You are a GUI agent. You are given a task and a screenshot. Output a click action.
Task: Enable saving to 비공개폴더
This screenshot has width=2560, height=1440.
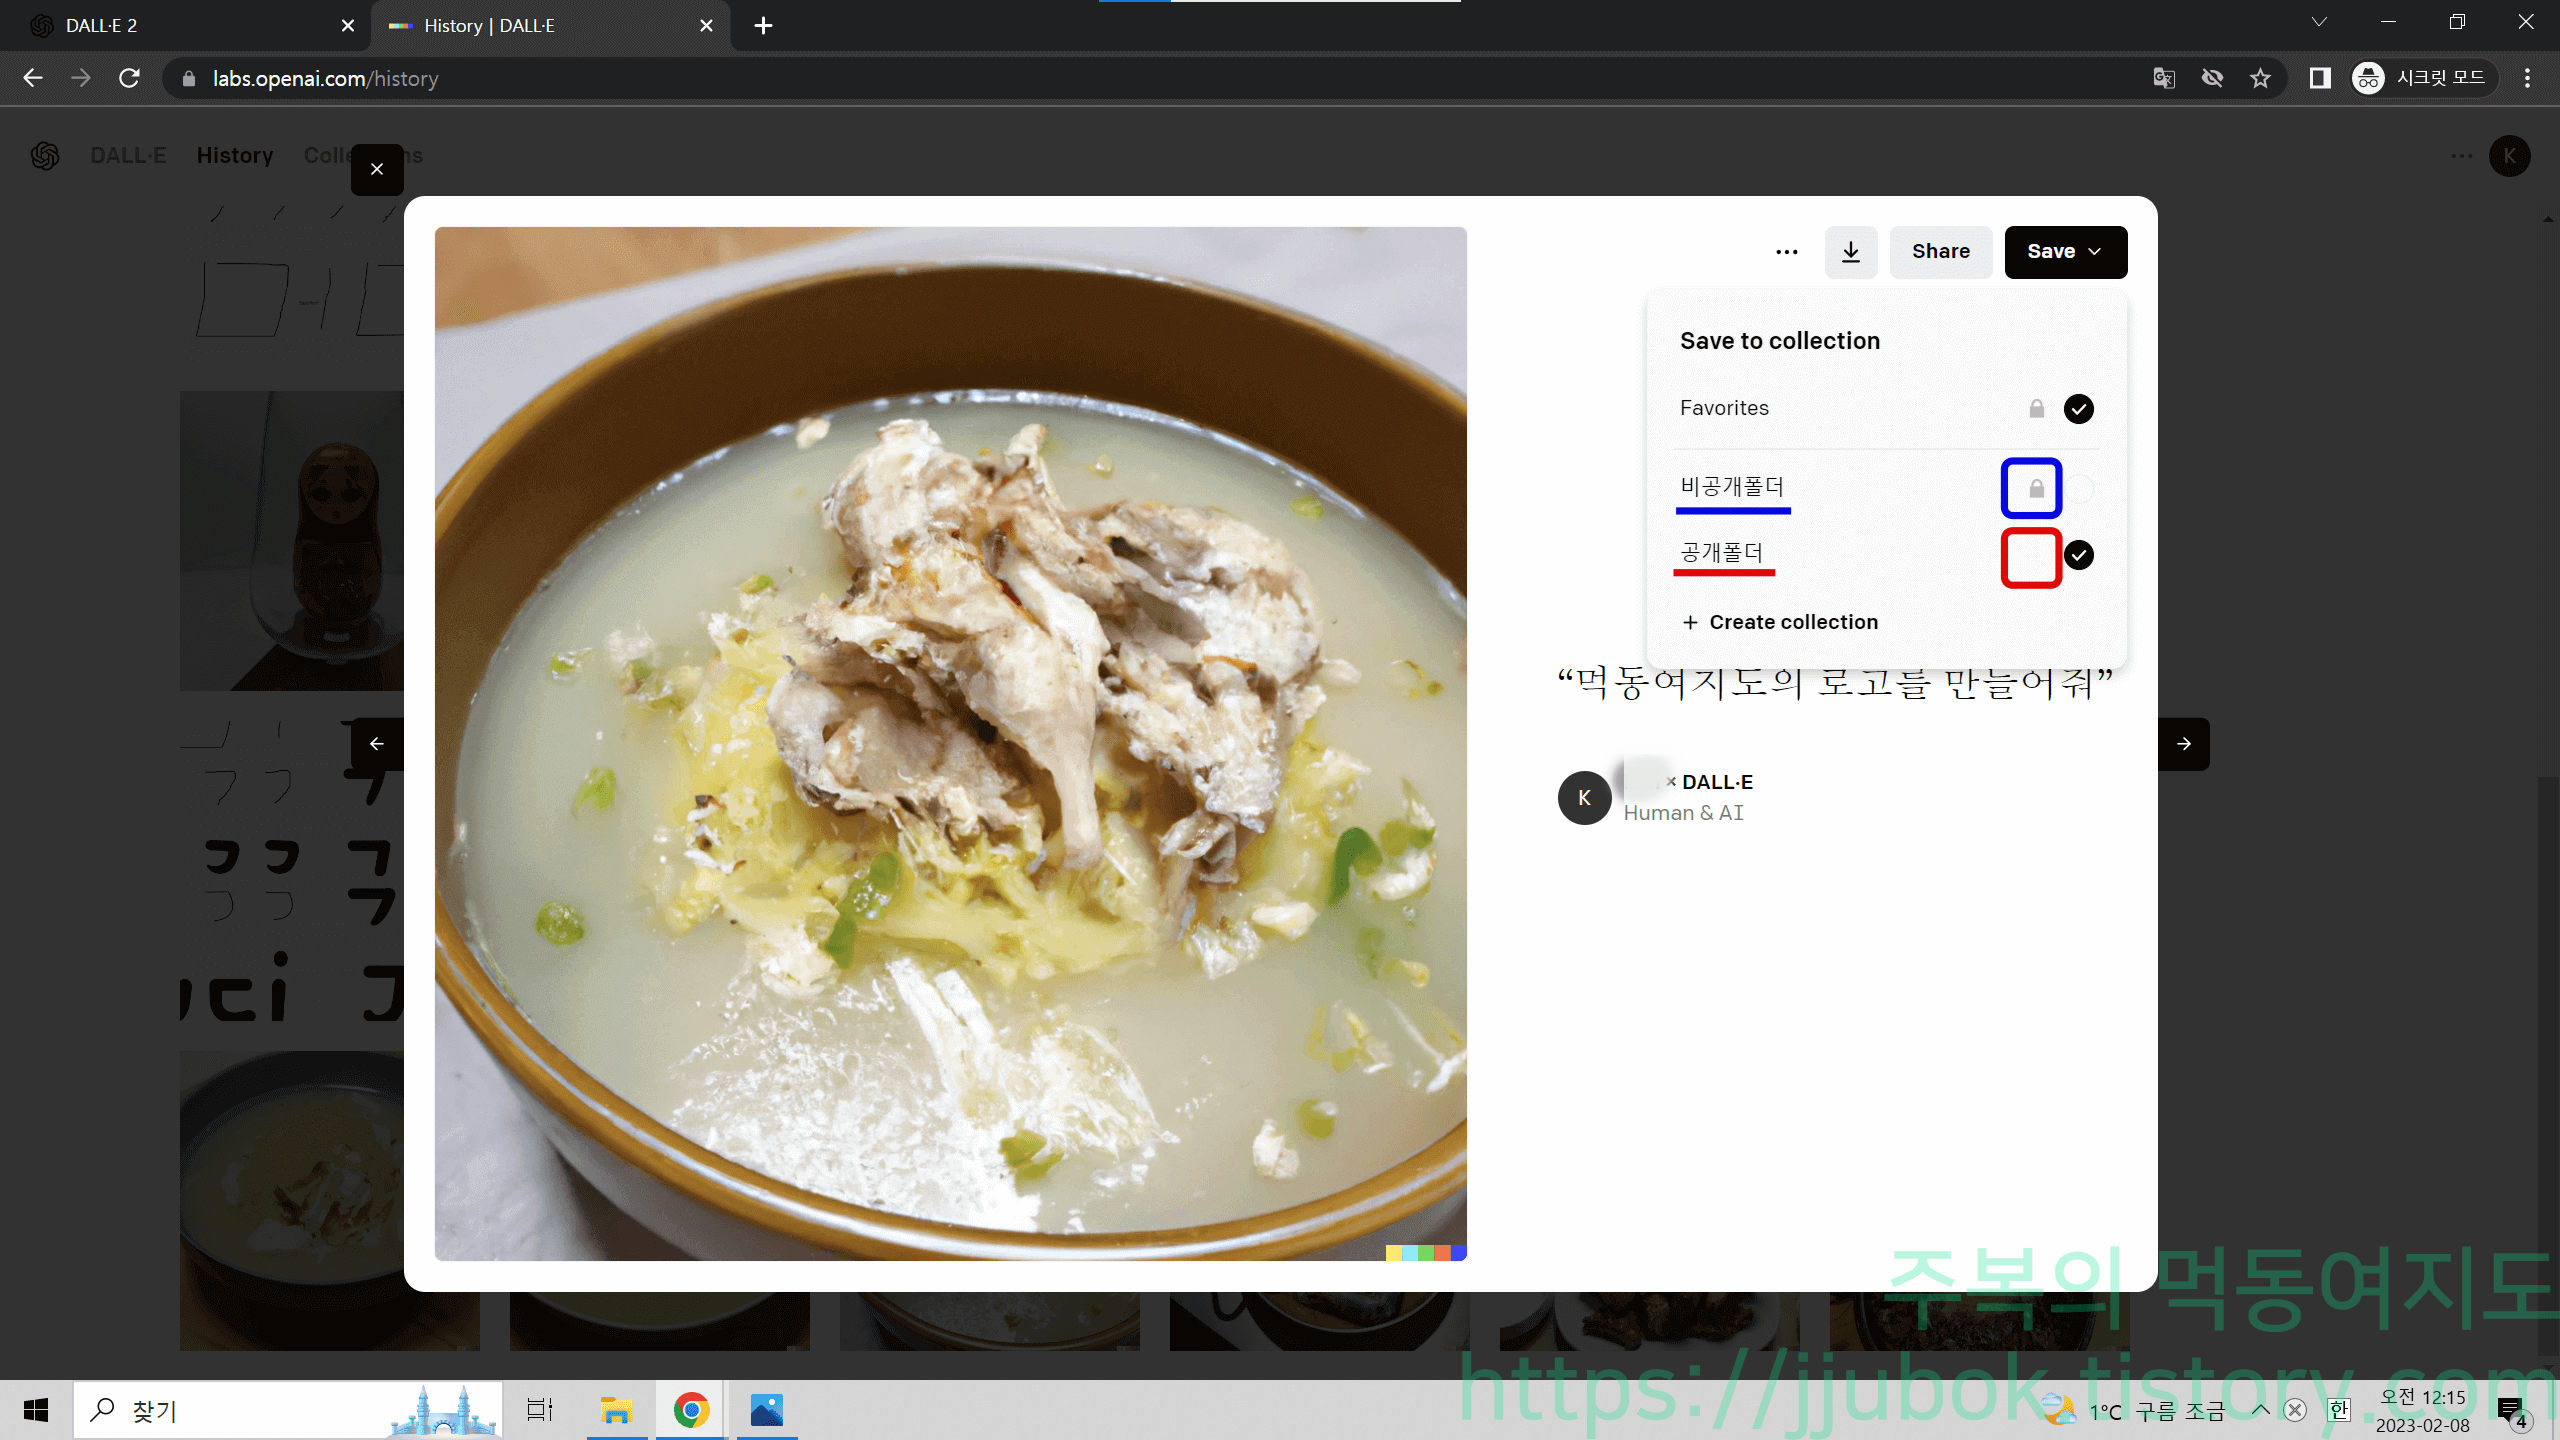(x=2078, y=489)
